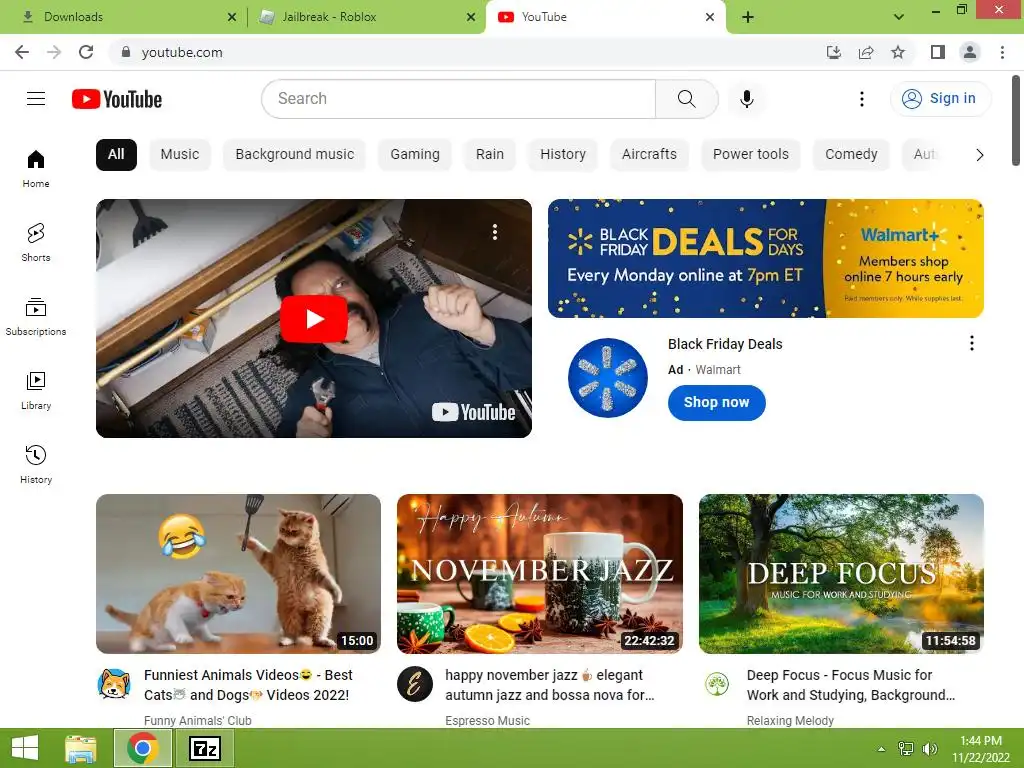Select the Rain filter chip
The height and width of the screenshot is (768, 1024).
tap(490, 155)
